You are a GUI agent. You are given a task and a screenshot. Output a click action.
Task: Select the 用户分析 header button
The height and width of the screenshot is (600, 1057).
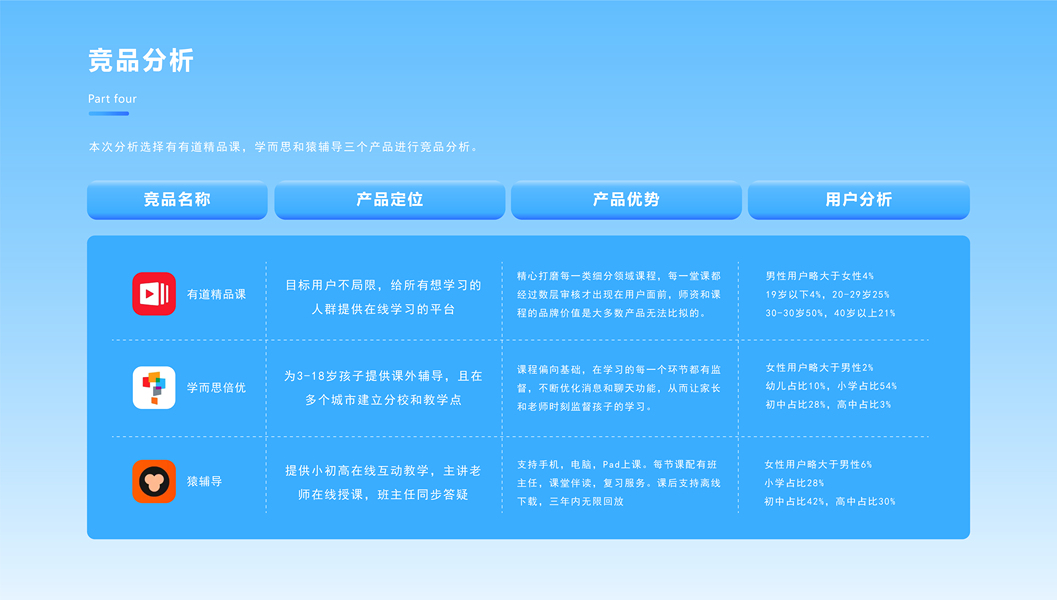click(x=859, y=200)
